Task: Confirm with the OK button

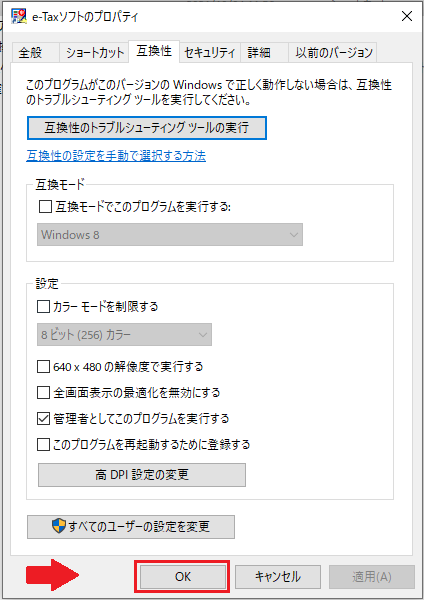Action: click(x=183, y=577)
